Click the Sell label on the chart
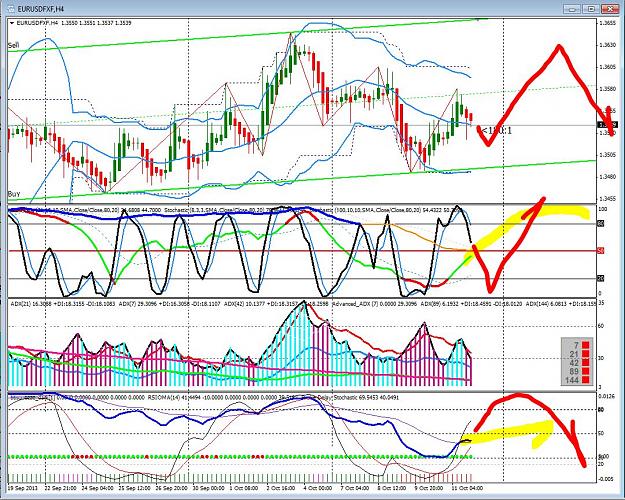This screenshot has width=625, height=500. coord(13,46)
